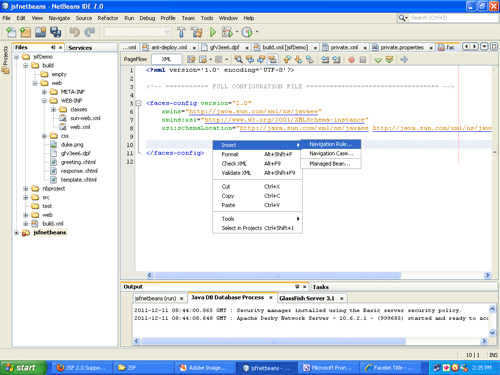Show the opened documents list dropdown
The height and width of the screenshot is (375, 500).
485,47
